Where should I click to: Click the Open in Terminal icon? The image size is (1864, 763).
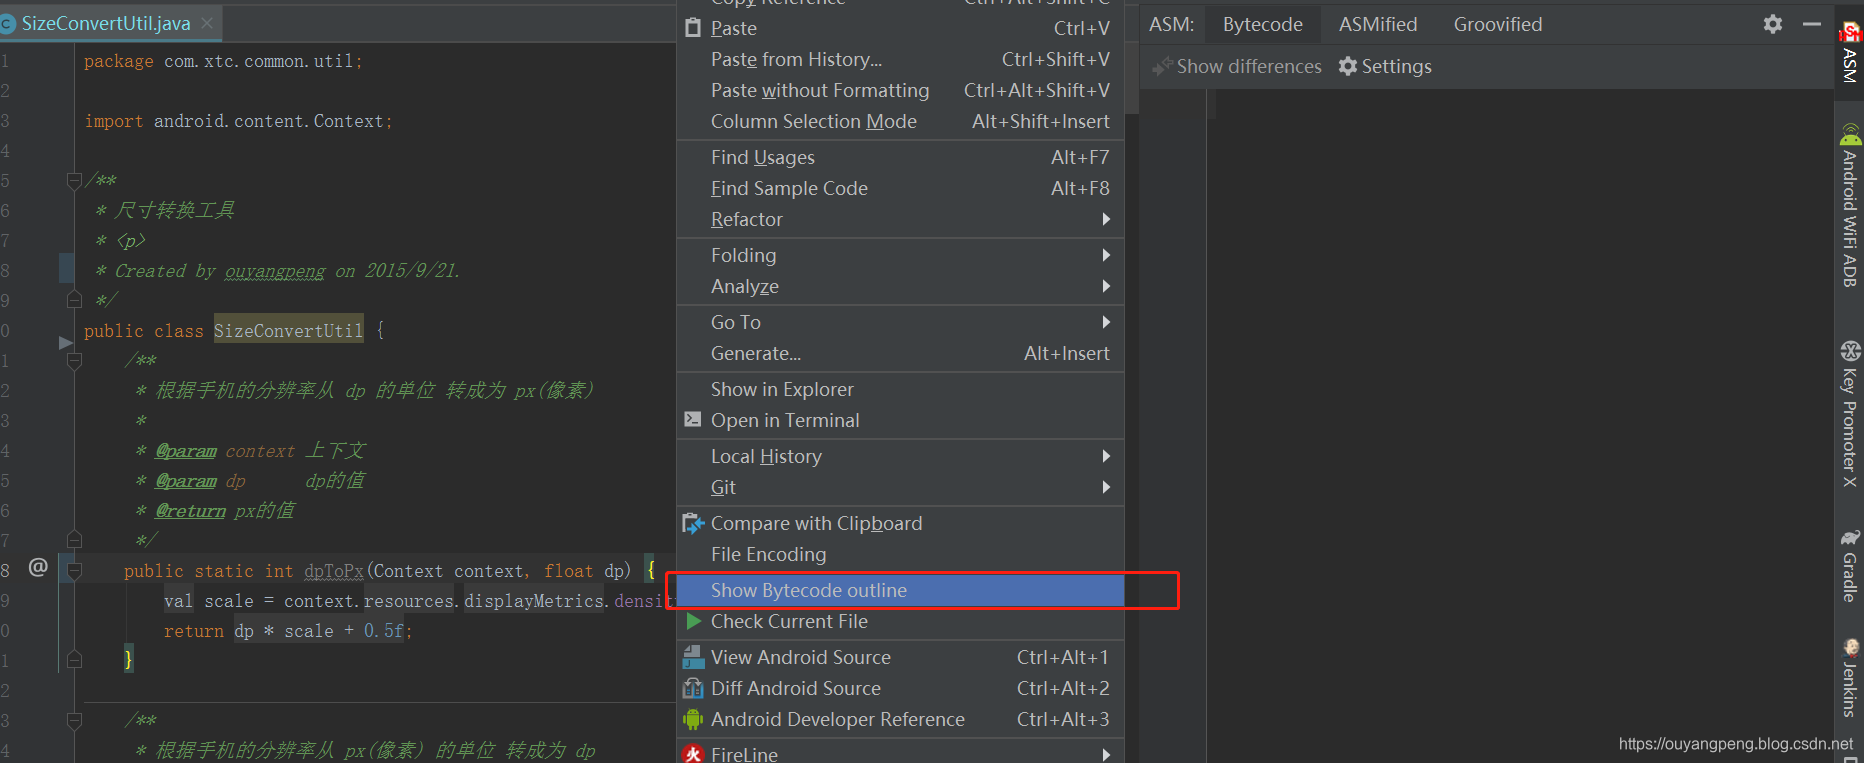[693, 420]
